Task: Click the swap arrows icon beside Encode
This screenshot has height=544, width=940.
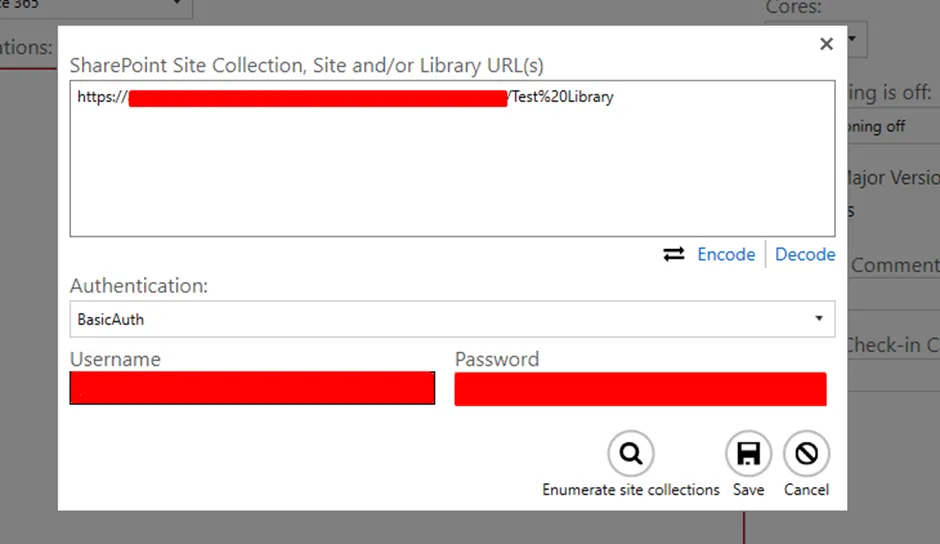Action: pos(674,254)
